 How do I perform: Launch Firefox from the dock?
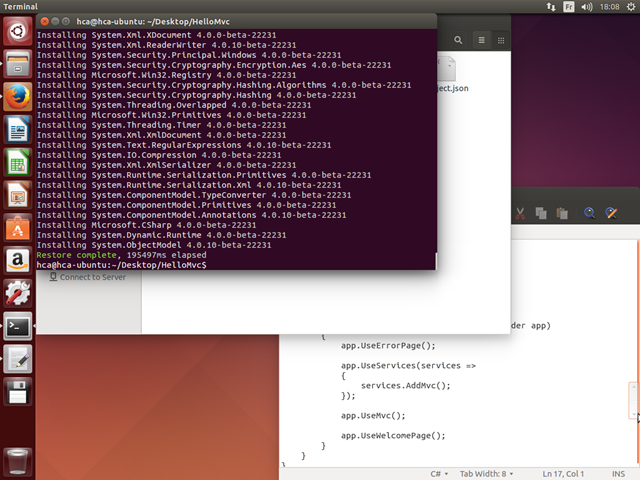[18, 97]
